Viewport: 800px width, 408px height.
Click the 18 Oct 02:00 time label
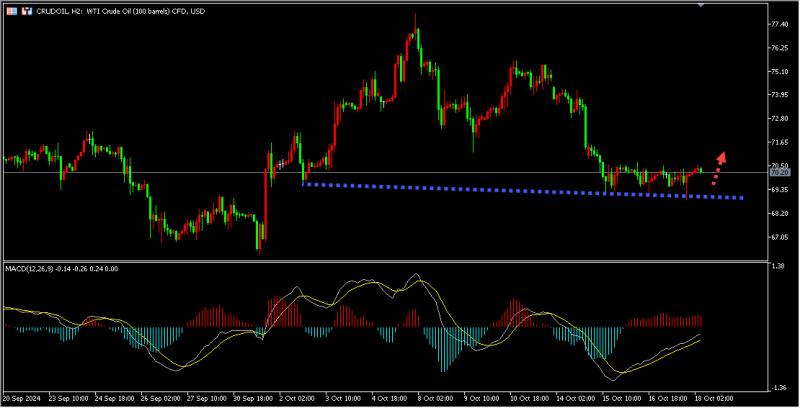[x=714, y=398]
